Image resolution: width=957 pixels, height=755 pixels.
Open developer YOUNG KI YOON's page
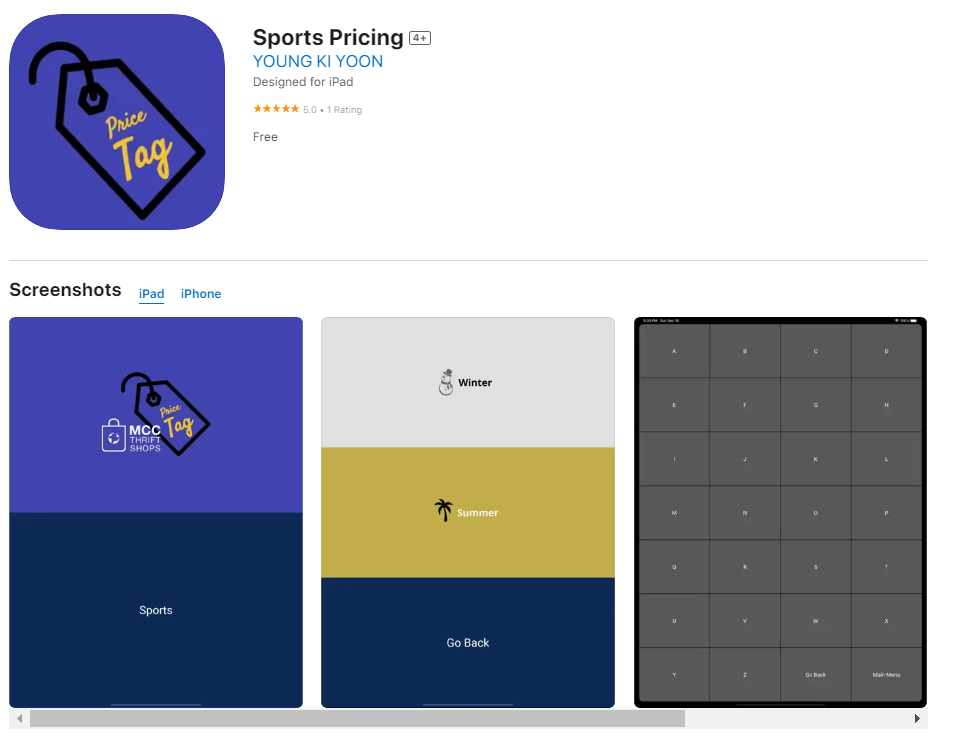(318, 61)
